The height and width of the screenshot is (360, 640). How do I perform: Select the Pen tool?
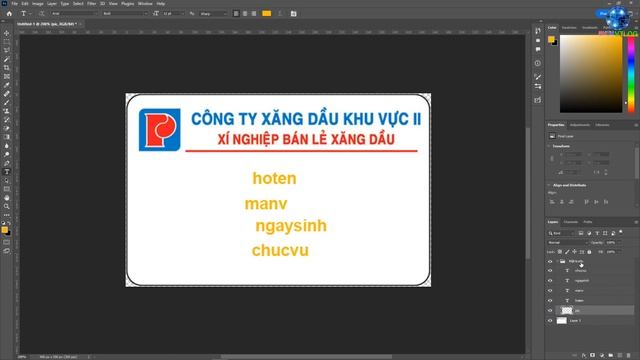(7, 163)
